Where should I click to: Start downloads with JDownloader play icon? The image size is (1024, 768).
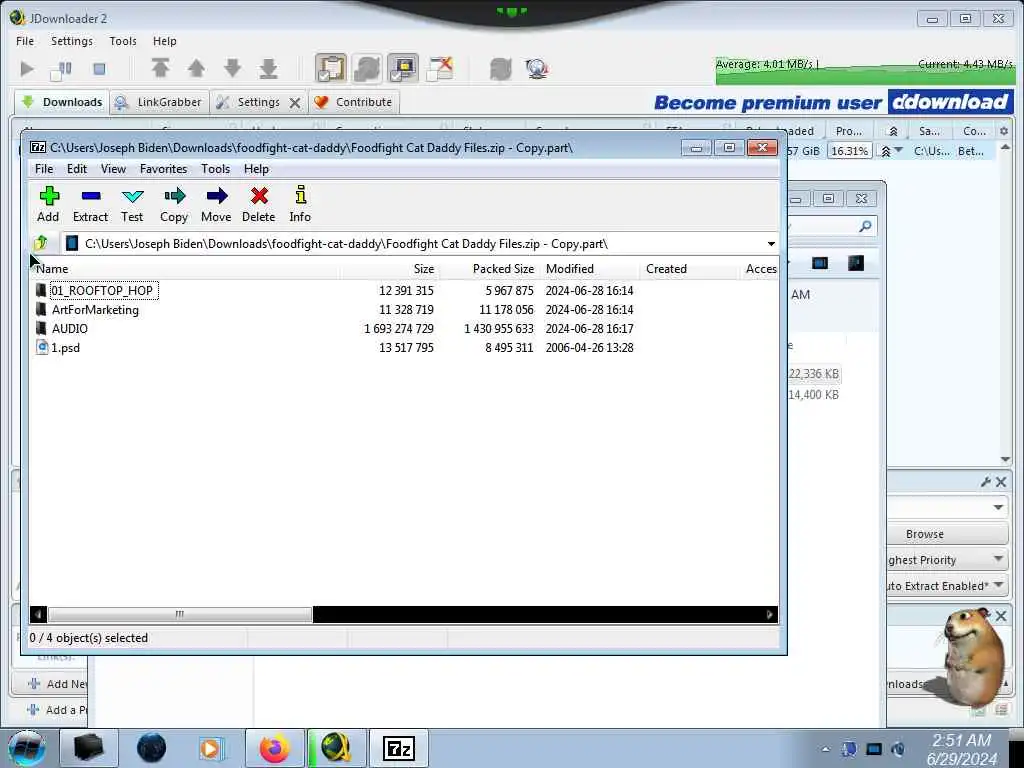click(27, 69)
